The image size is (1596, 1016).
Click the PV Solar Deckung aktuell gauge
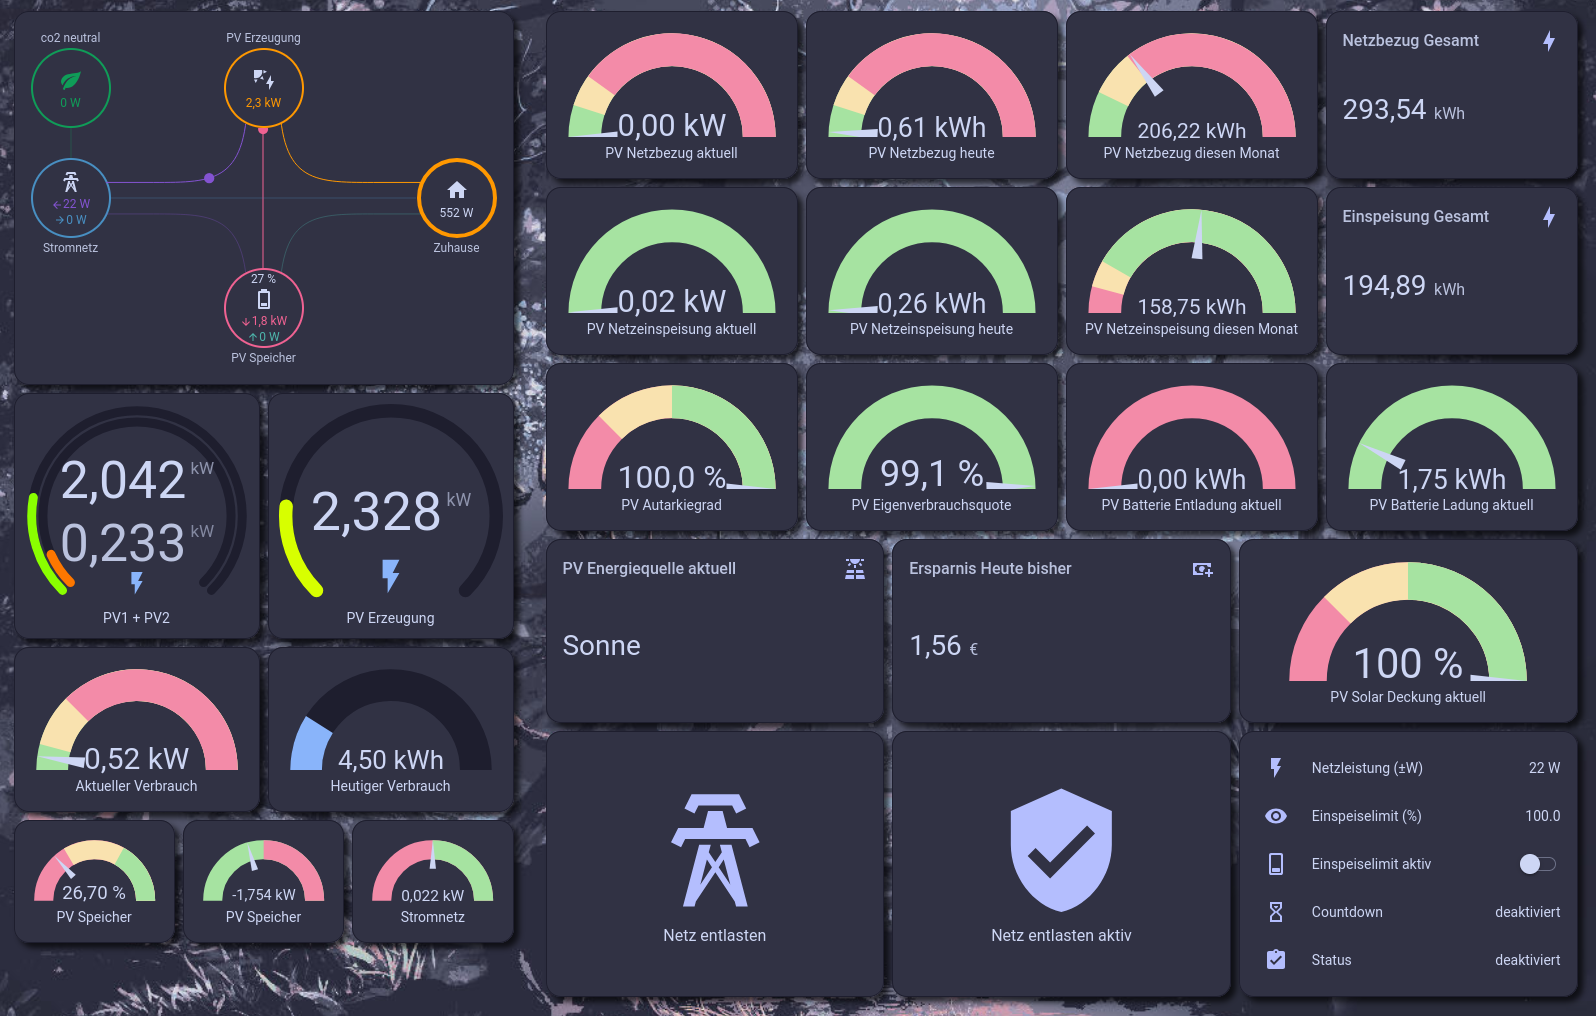click(x=1407, y=631)
